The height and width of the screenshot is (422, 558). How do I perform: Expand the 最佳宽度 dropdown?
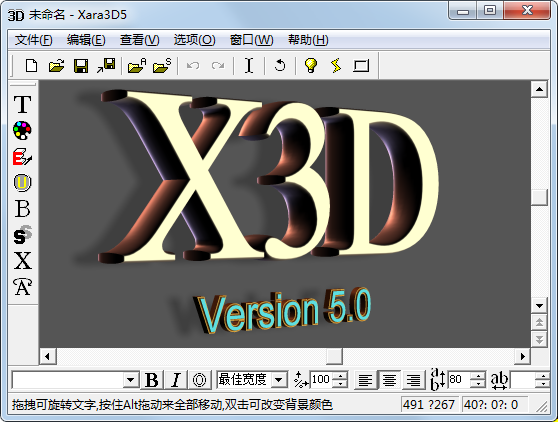point(279,380)
